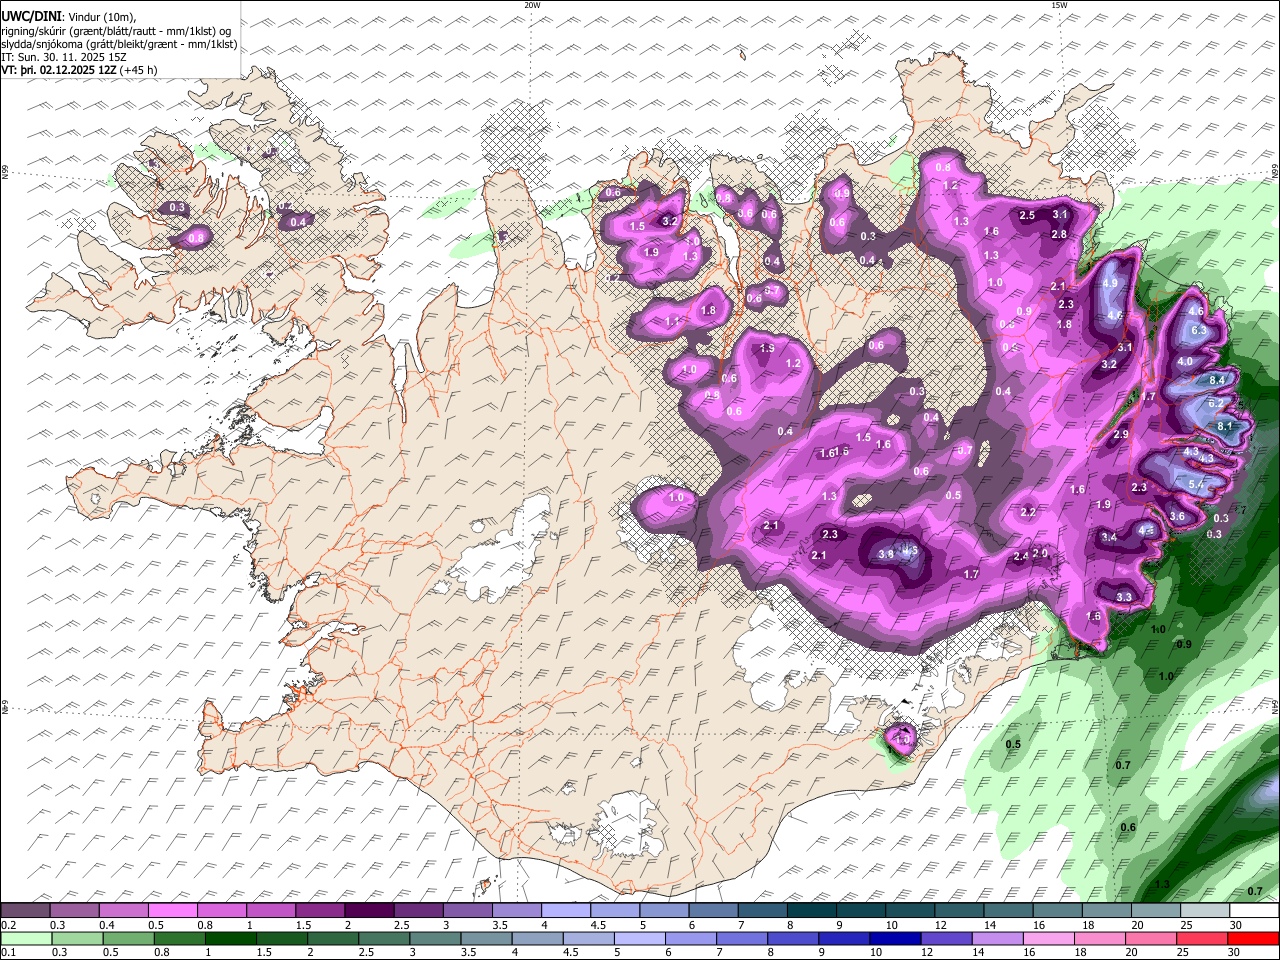The width and height of the screenshot is (1280, 960).
Task: Select the top legend swatch between 0.2 and 0.3
Action: coord(26,910)
